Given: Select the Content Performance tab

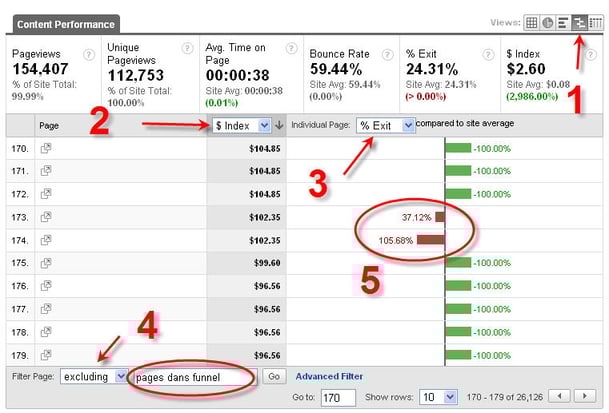Looking at the screenshot, I should coord(63,23).
